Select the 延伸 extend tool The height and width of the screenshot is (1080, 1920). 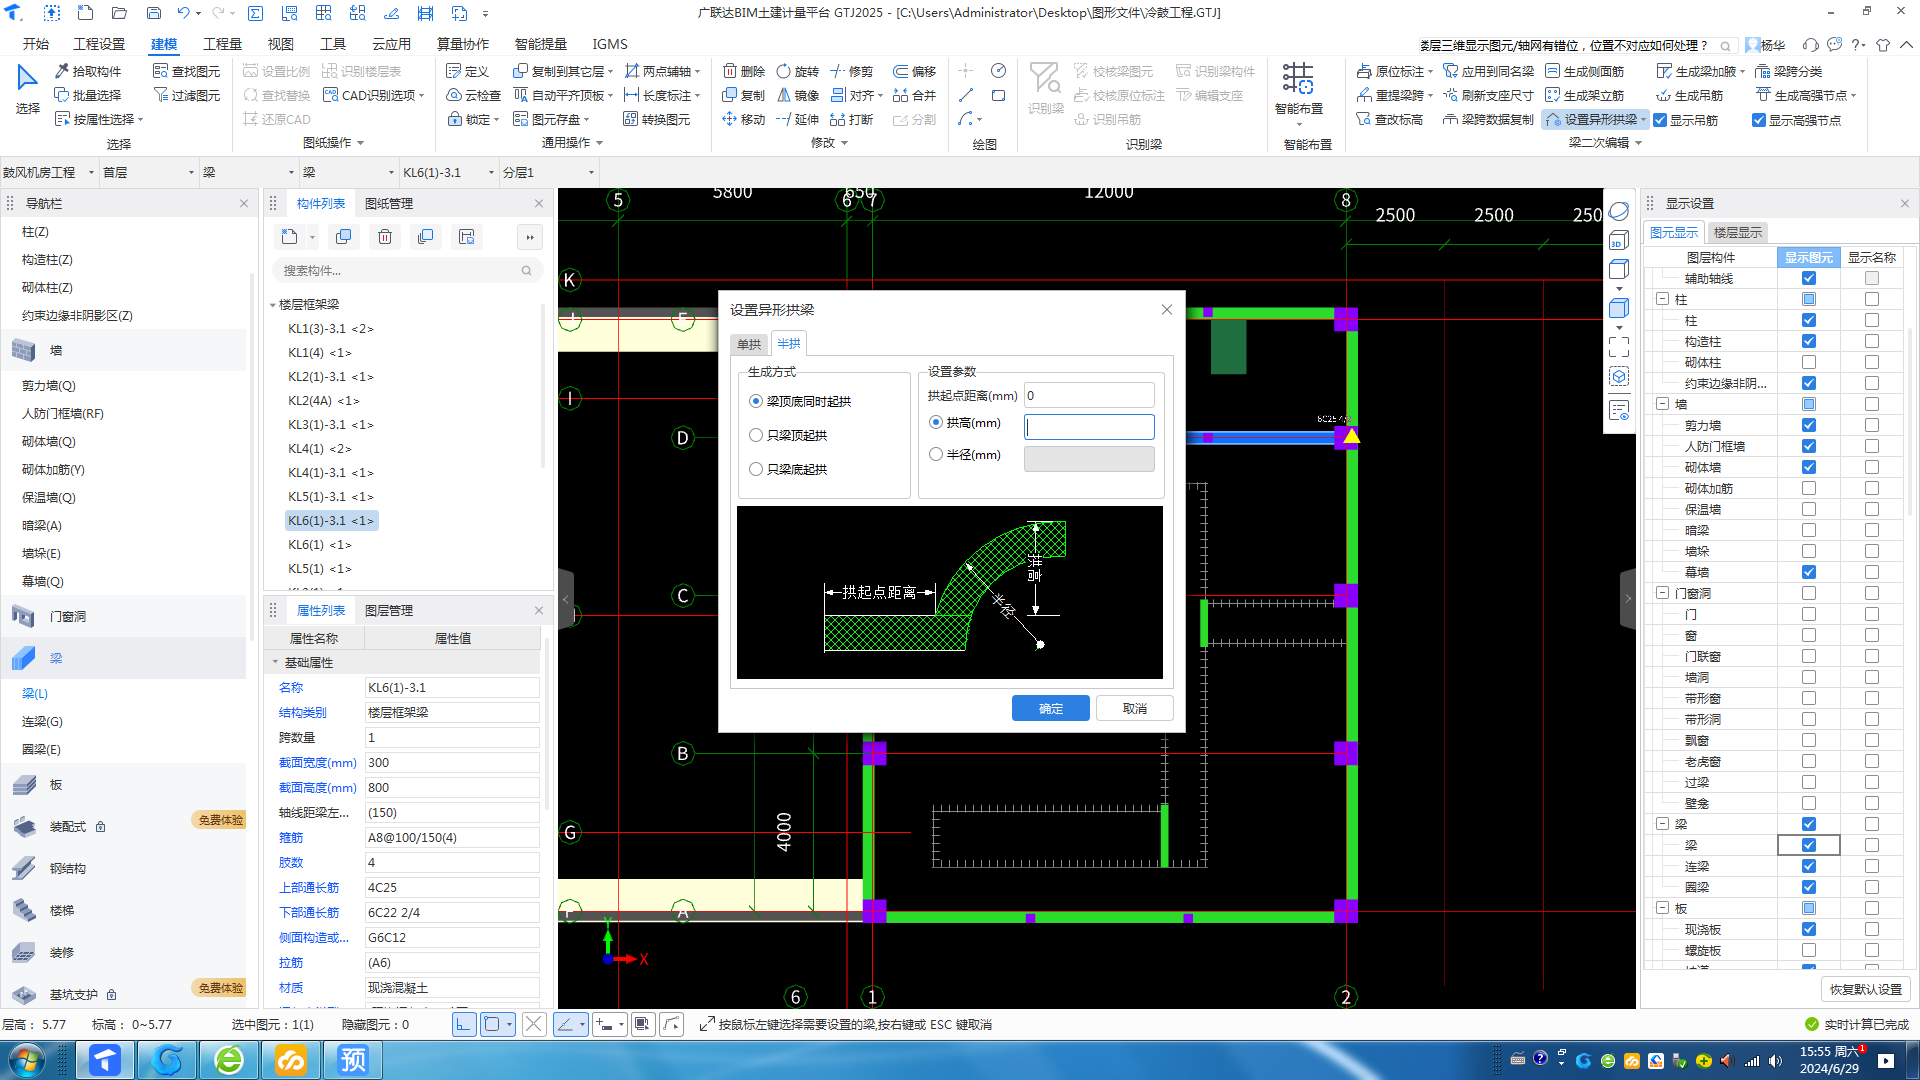[798, 119]
